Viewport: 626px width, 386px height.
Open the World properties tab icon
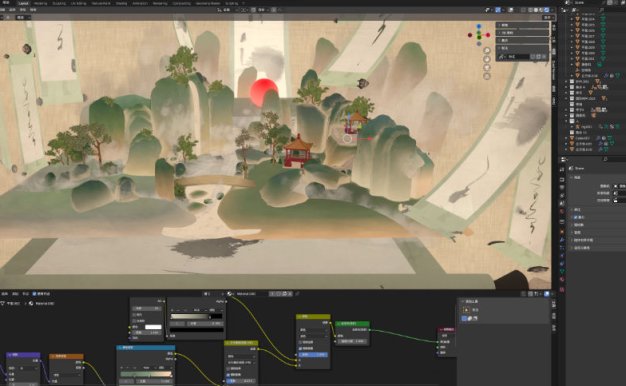coord(562,212)
